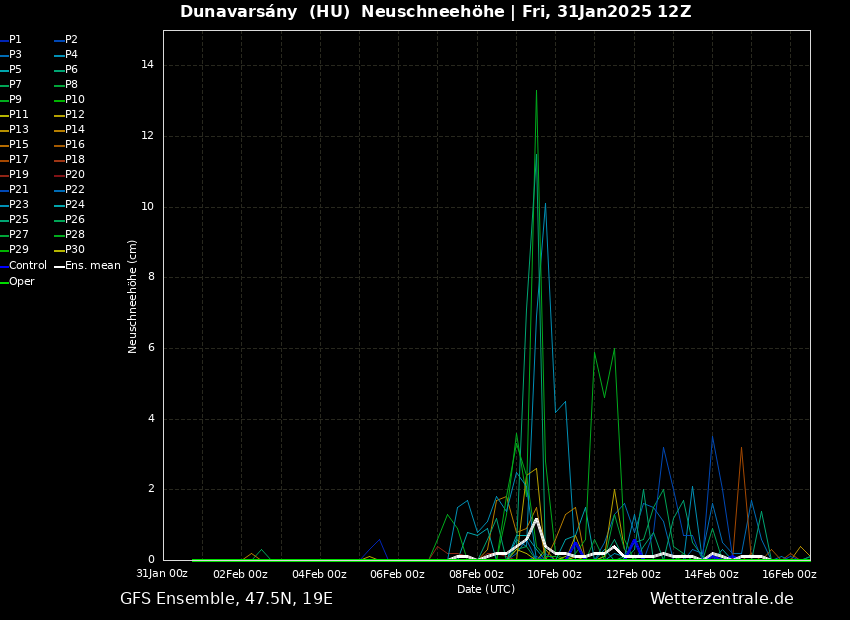Click the P18 legend entry

pyautogui.click(x=74, y=160)
